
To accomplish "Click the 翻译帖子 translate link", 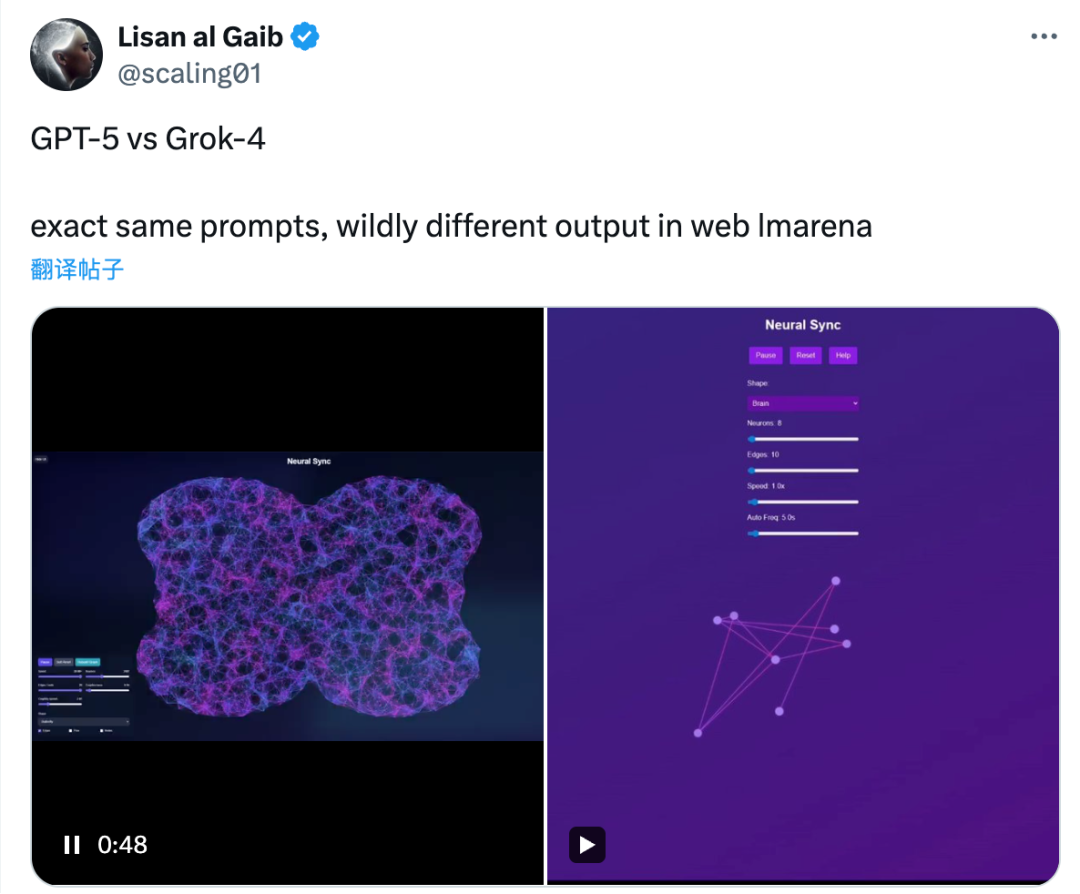I will (77, 269).
